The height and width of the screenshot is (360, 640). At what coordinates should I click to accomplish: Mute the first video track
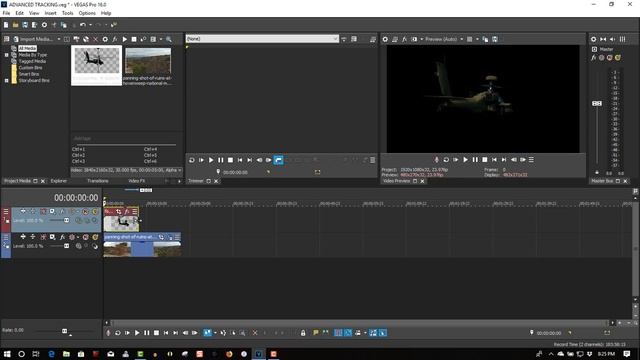pos(85,211)
